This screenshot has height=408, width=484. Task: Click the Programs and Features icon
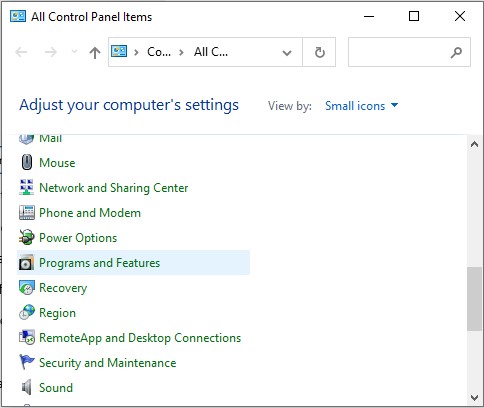pos(27,262)
